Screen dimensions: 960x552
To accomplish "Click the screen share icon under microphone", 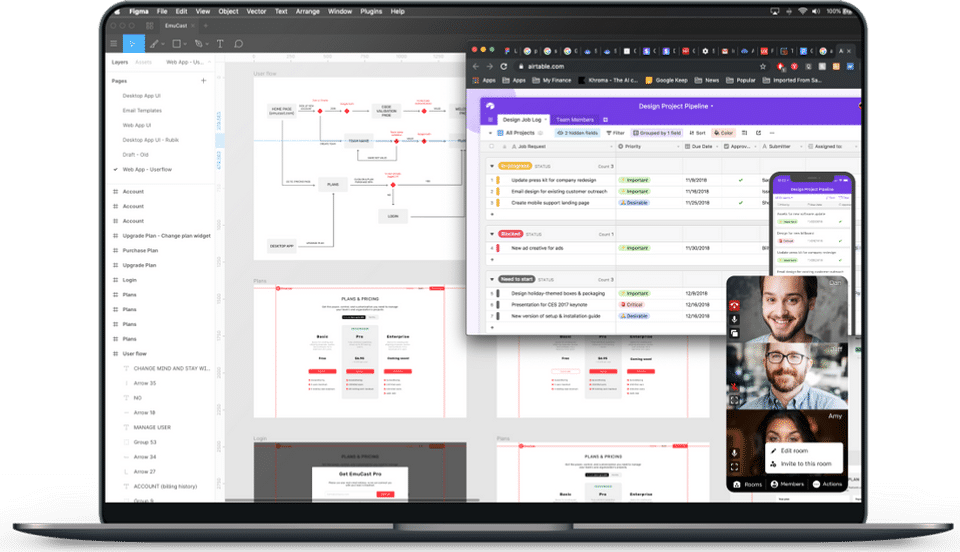I will point(734,334).
